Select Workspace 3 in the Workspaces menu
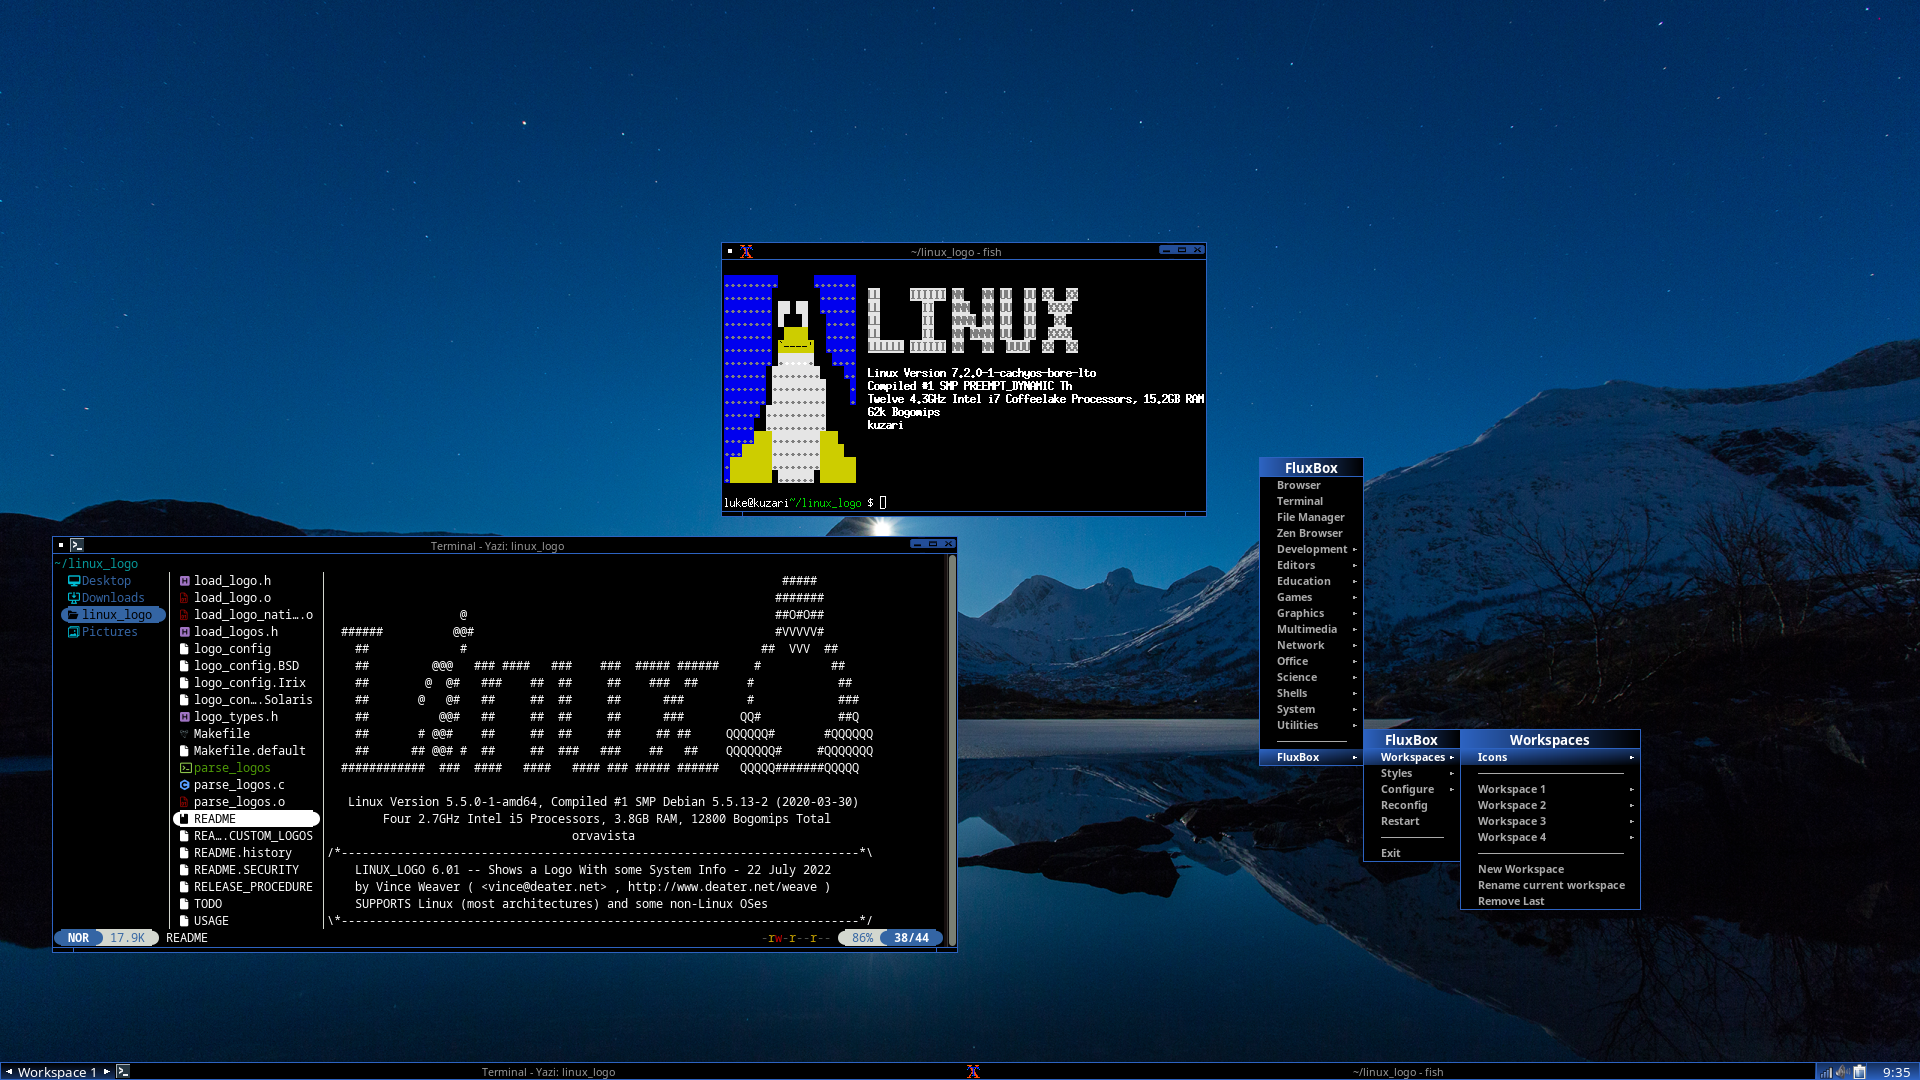The height and width of the screenshot is (1080, 1920). click(x=1550, y=821)
